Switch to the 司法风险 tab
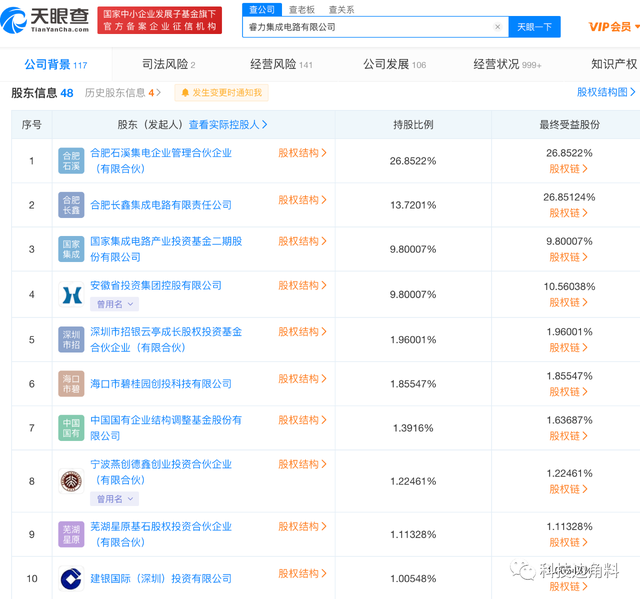 [169, 64]
